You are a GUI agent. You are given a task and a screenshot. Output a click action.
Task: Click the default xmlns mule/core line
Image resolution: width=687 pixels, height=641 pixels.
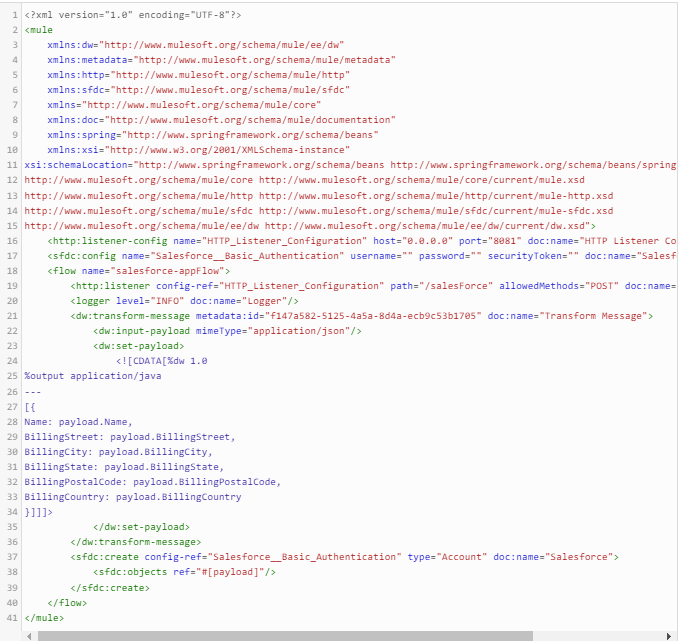tap(184, 105)
